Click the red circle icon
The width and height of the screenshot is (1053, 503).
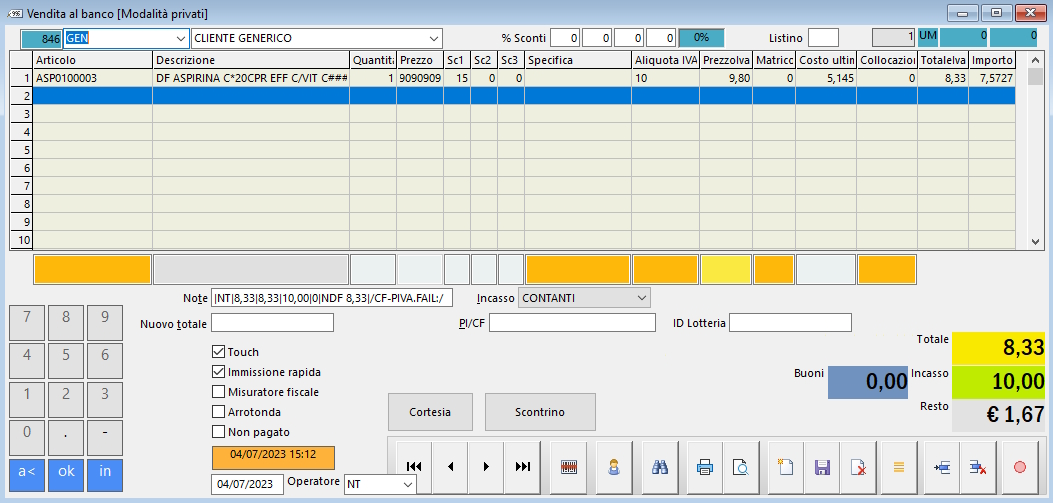(1019, 466)
